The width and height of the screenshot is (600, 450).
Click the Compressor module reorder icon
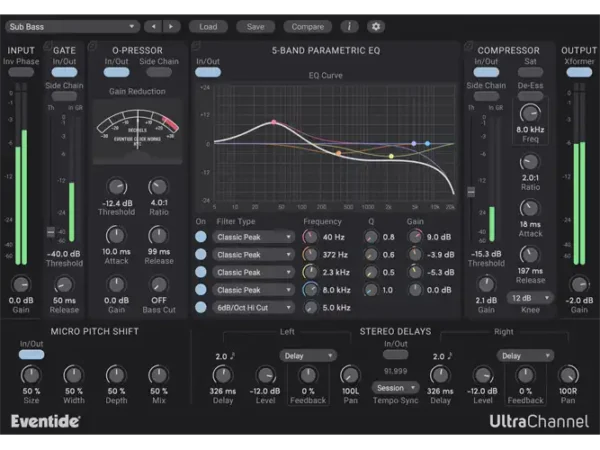tap(468, 46)
